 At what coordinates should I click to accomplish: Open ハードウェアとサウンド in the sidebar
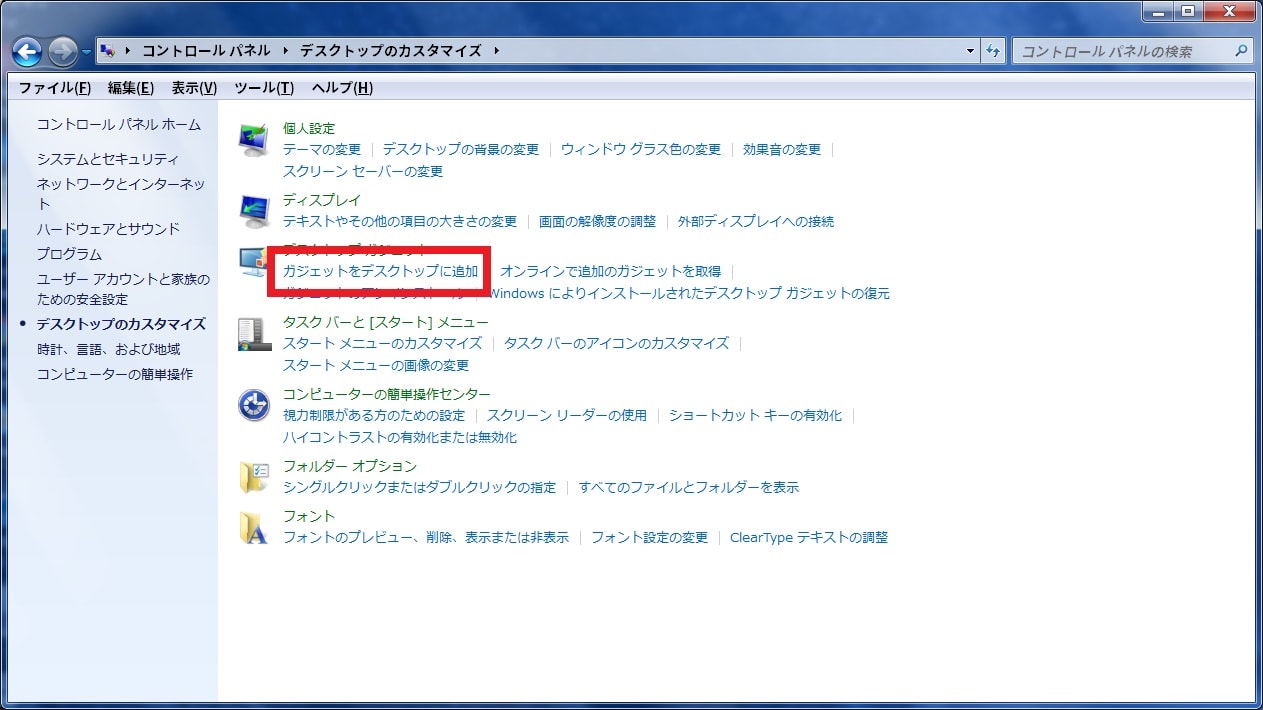(108, 229)
